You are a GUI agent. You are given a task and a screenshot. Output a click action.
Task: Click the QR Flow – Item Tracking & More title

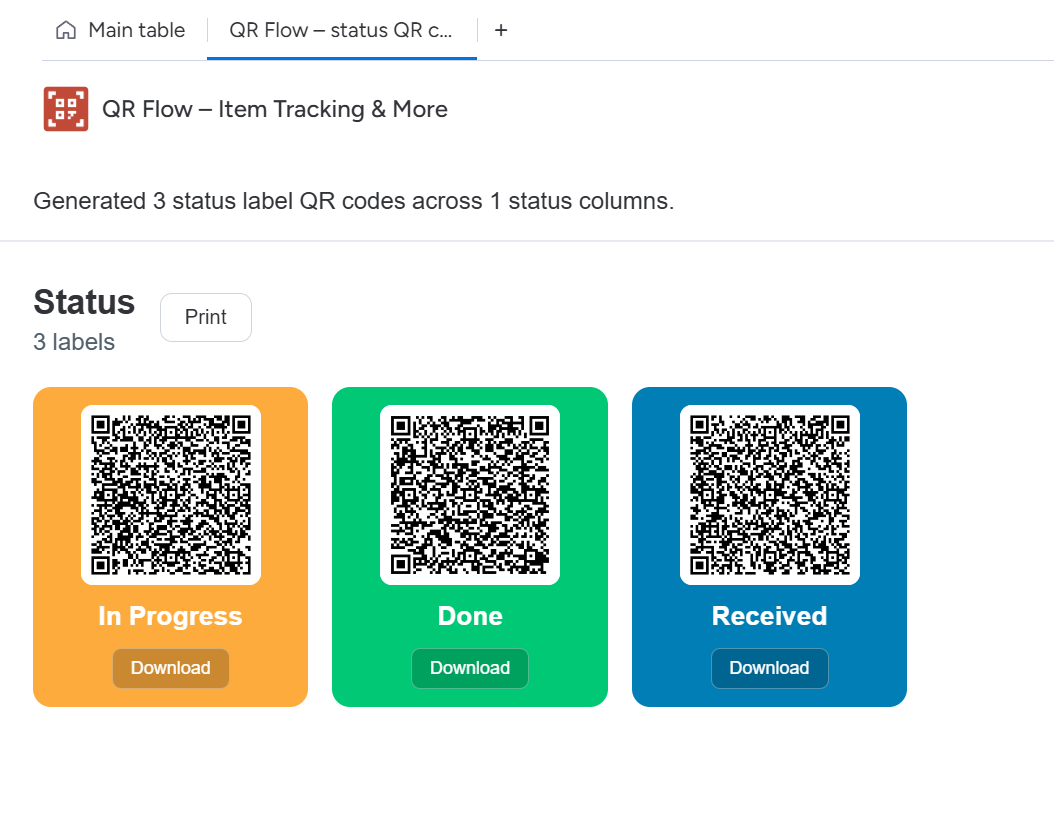275,109
